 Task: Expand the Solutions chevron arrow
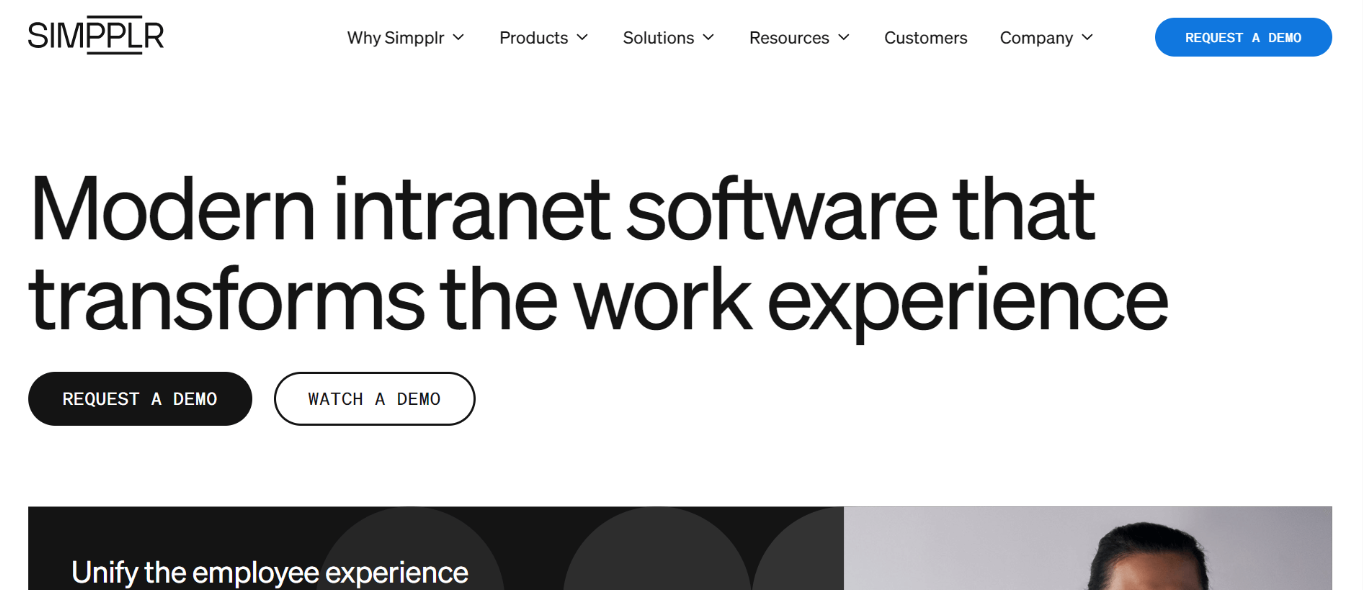click(x=708, y=37)
